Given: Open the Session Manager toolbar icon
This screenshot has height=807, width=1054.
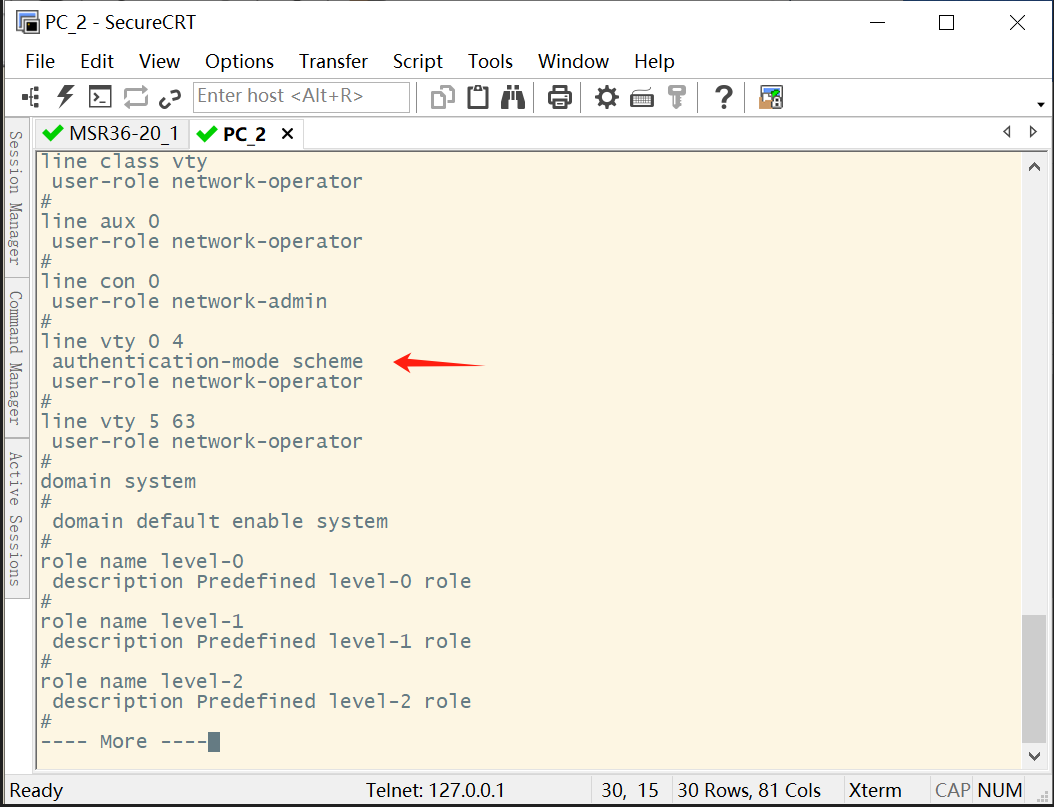Looking at the screenshot, I should click(x=31, y=97).
